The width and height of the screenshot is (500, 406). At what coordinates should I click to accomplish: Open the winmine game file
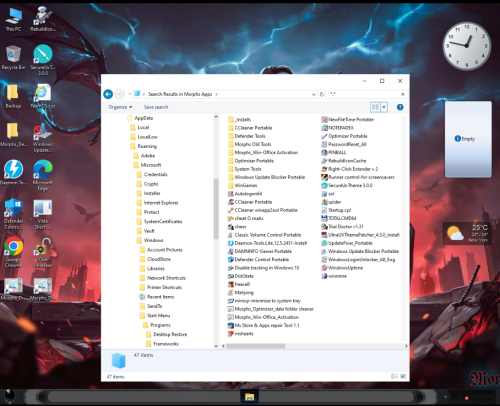[334, 276]
